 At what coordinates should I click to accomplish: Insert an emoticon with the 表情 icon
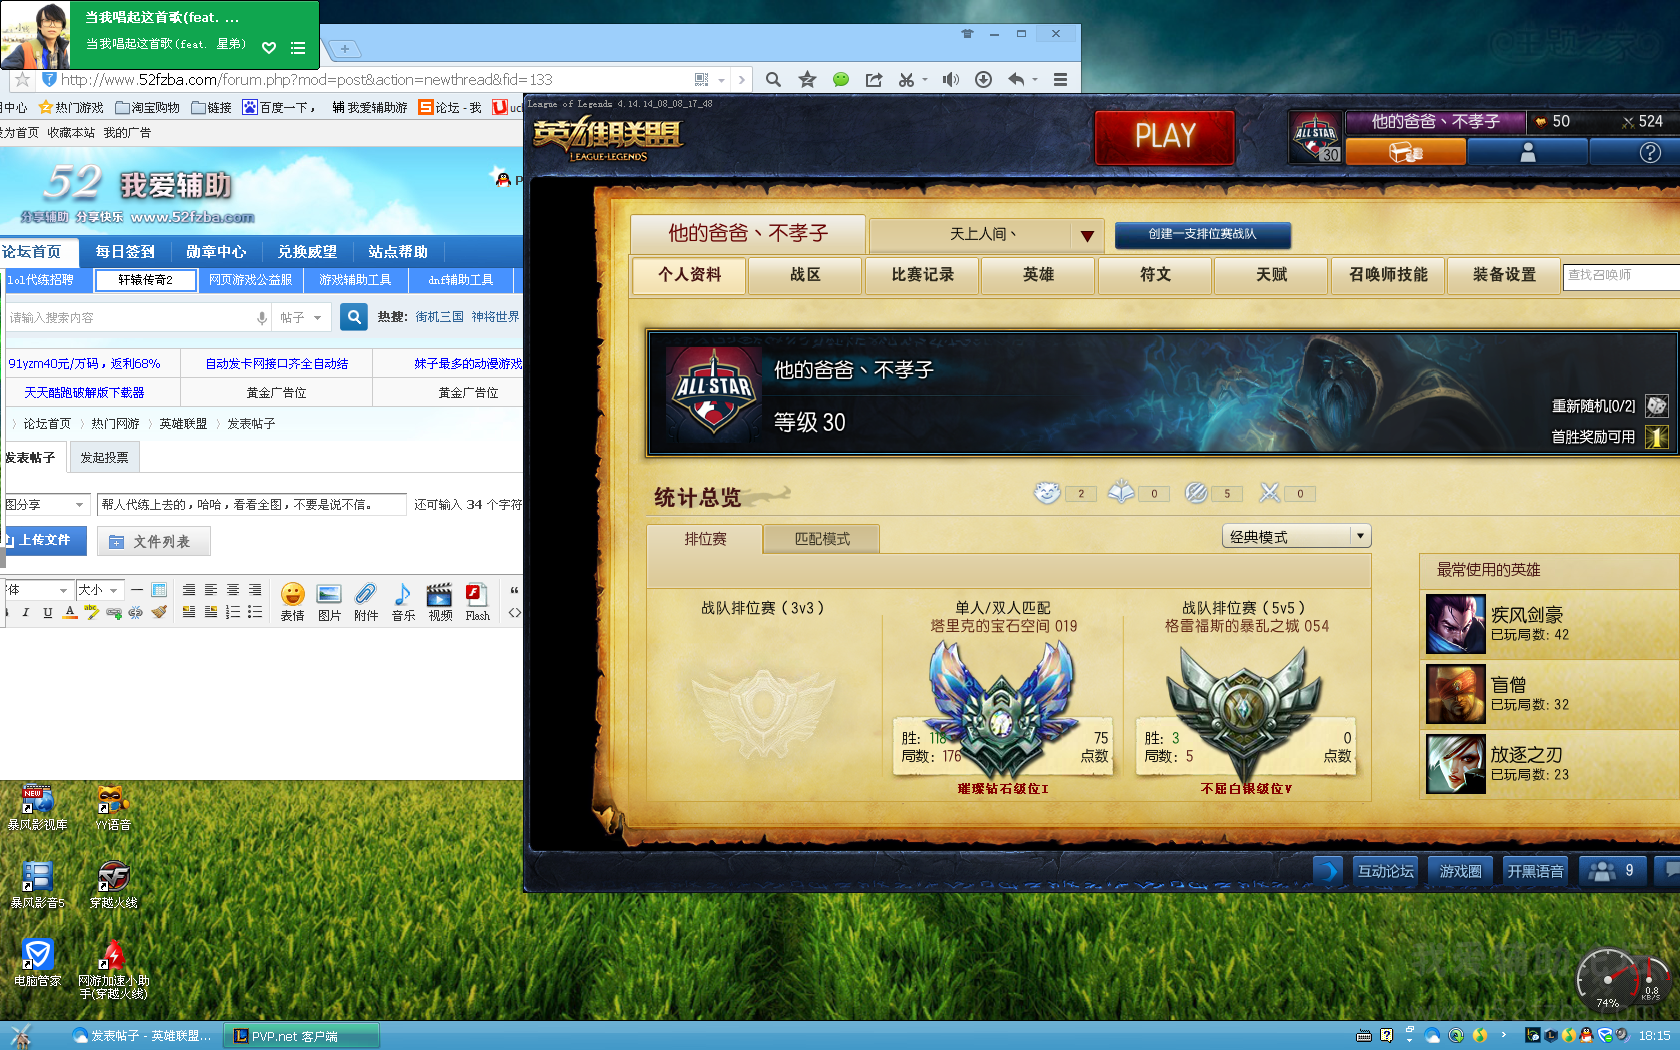click(x=292, y=602)
